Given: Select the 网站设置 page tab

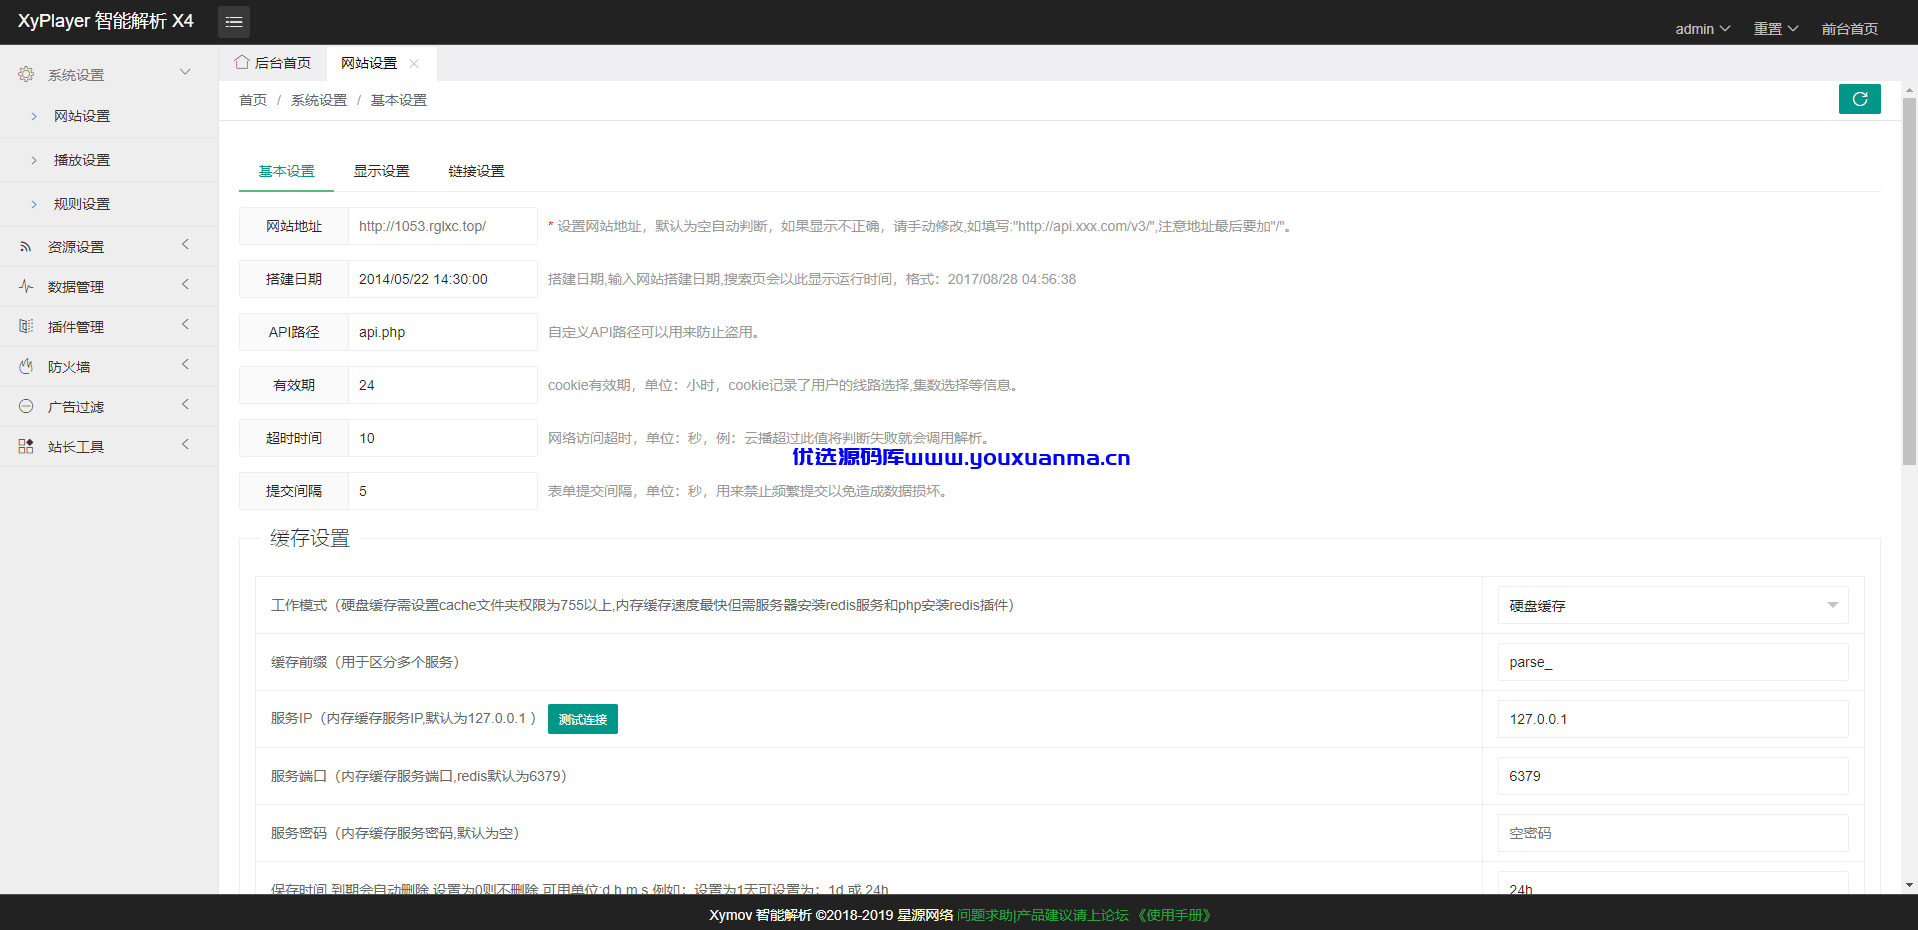Looking at the screenshot, I should tap(369, 63).
